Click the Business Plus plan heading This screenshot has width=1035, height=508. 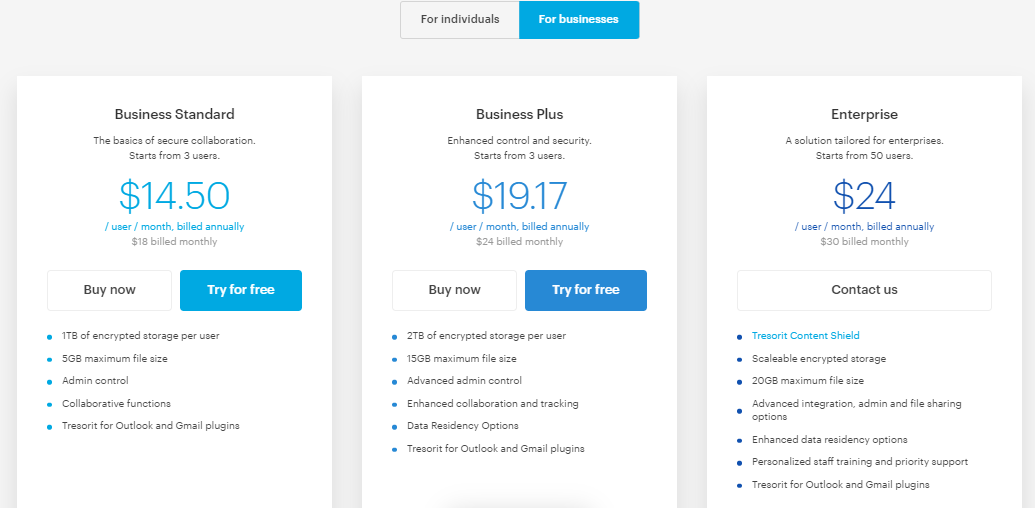[519, 114]
